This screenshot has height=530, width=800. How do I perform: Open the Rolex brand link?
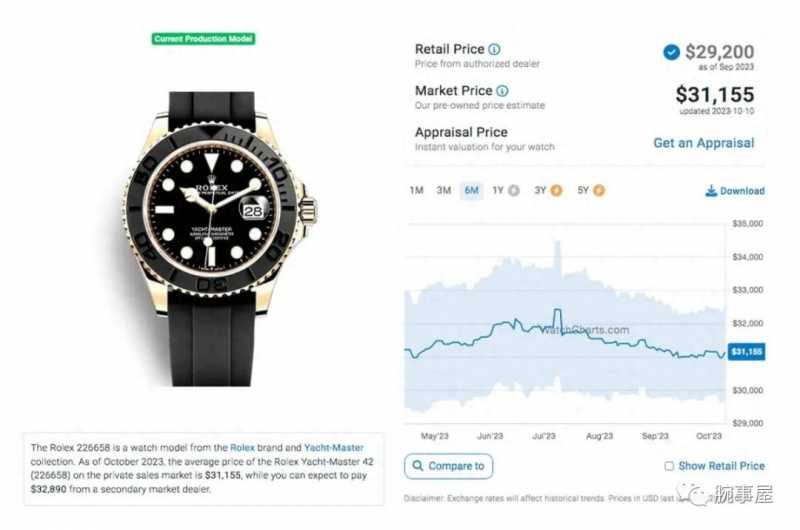tap(242, 448)
